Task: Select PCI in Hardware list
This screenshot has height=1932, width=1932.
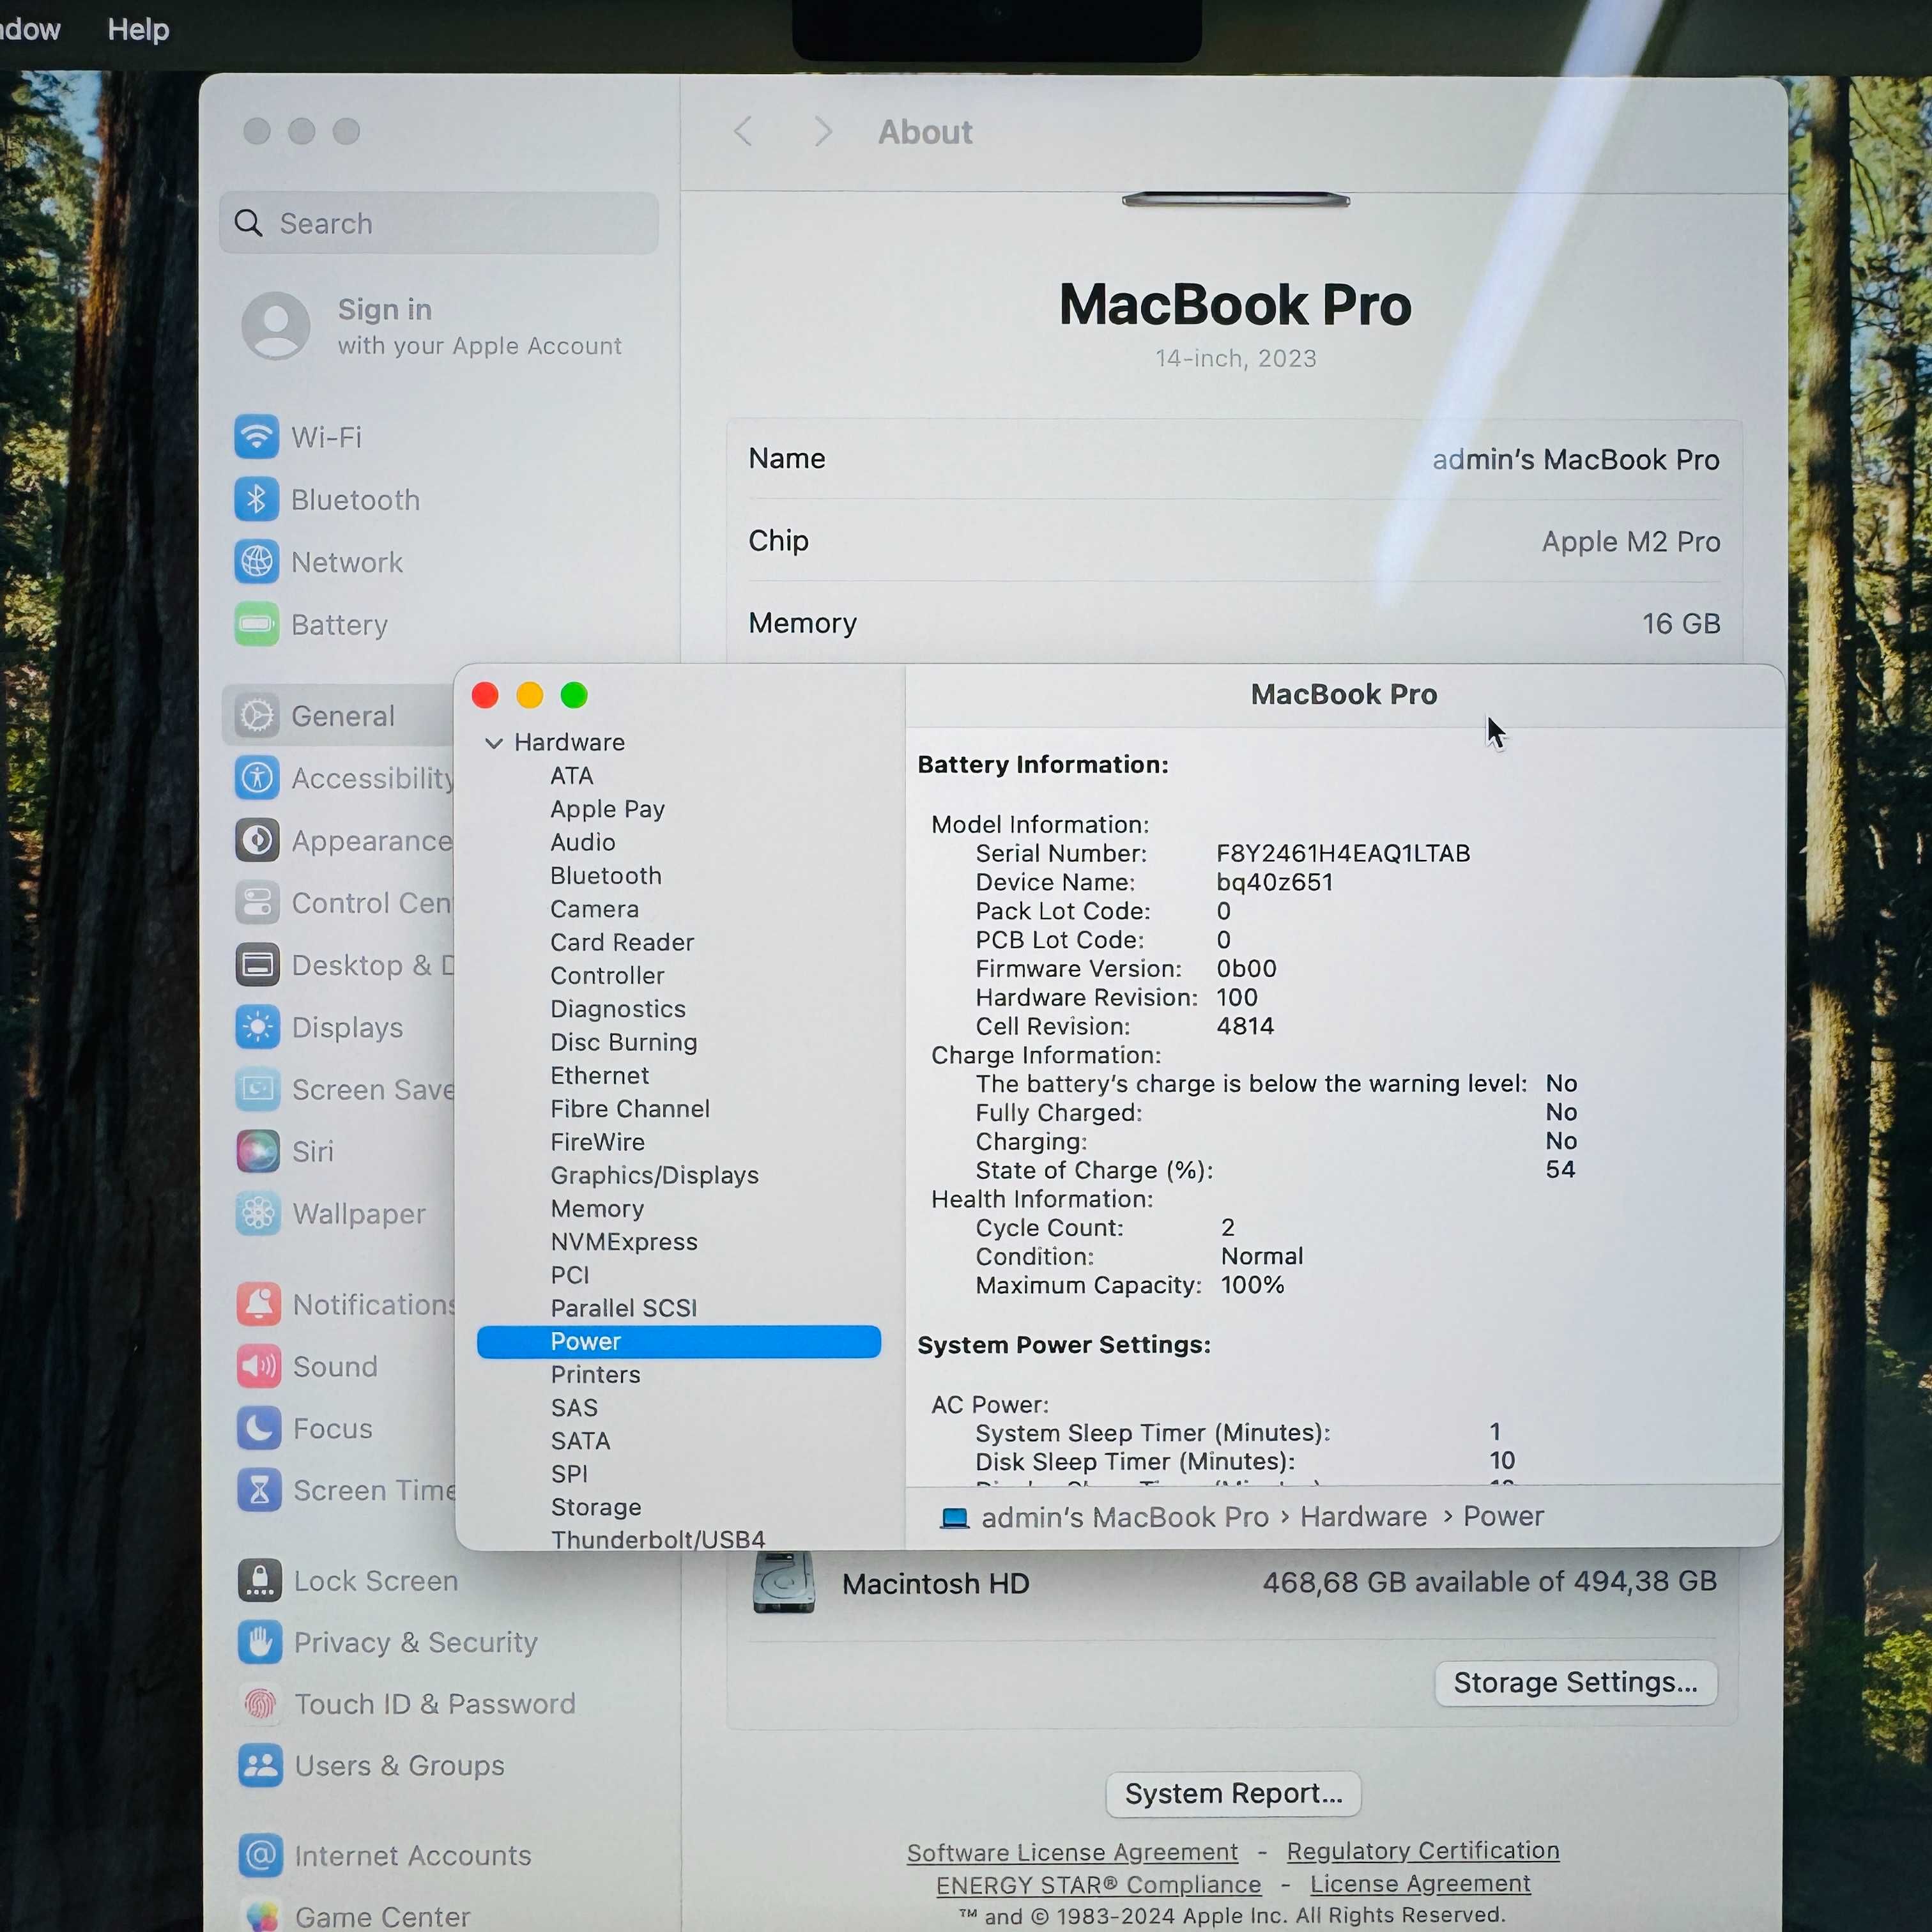Action: pos(570,1275)
